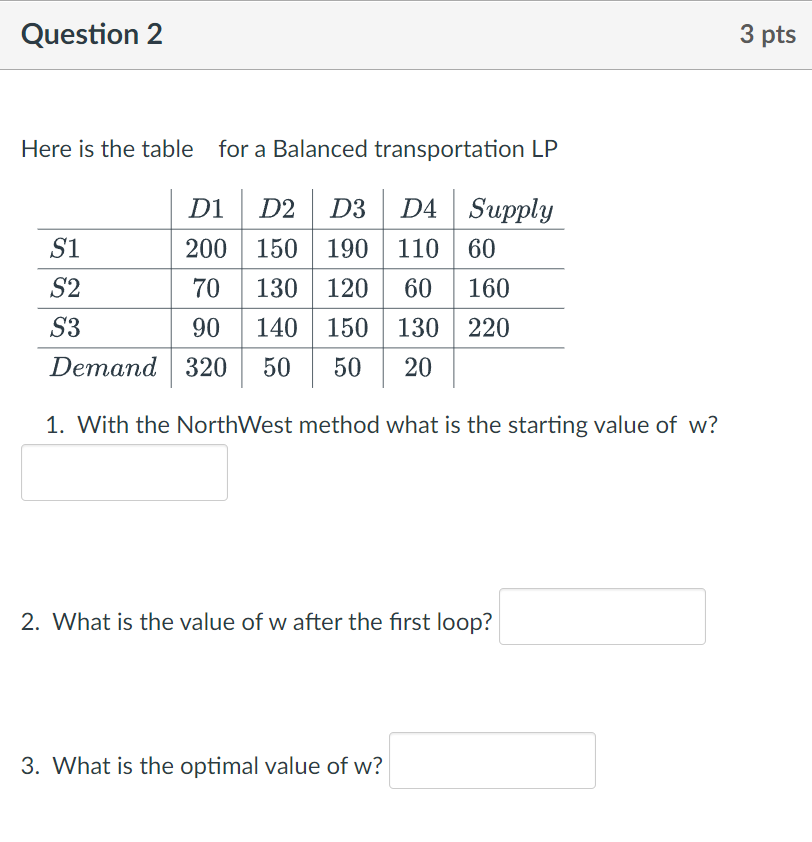Click the answer box after the first loop question

point(601,617)
